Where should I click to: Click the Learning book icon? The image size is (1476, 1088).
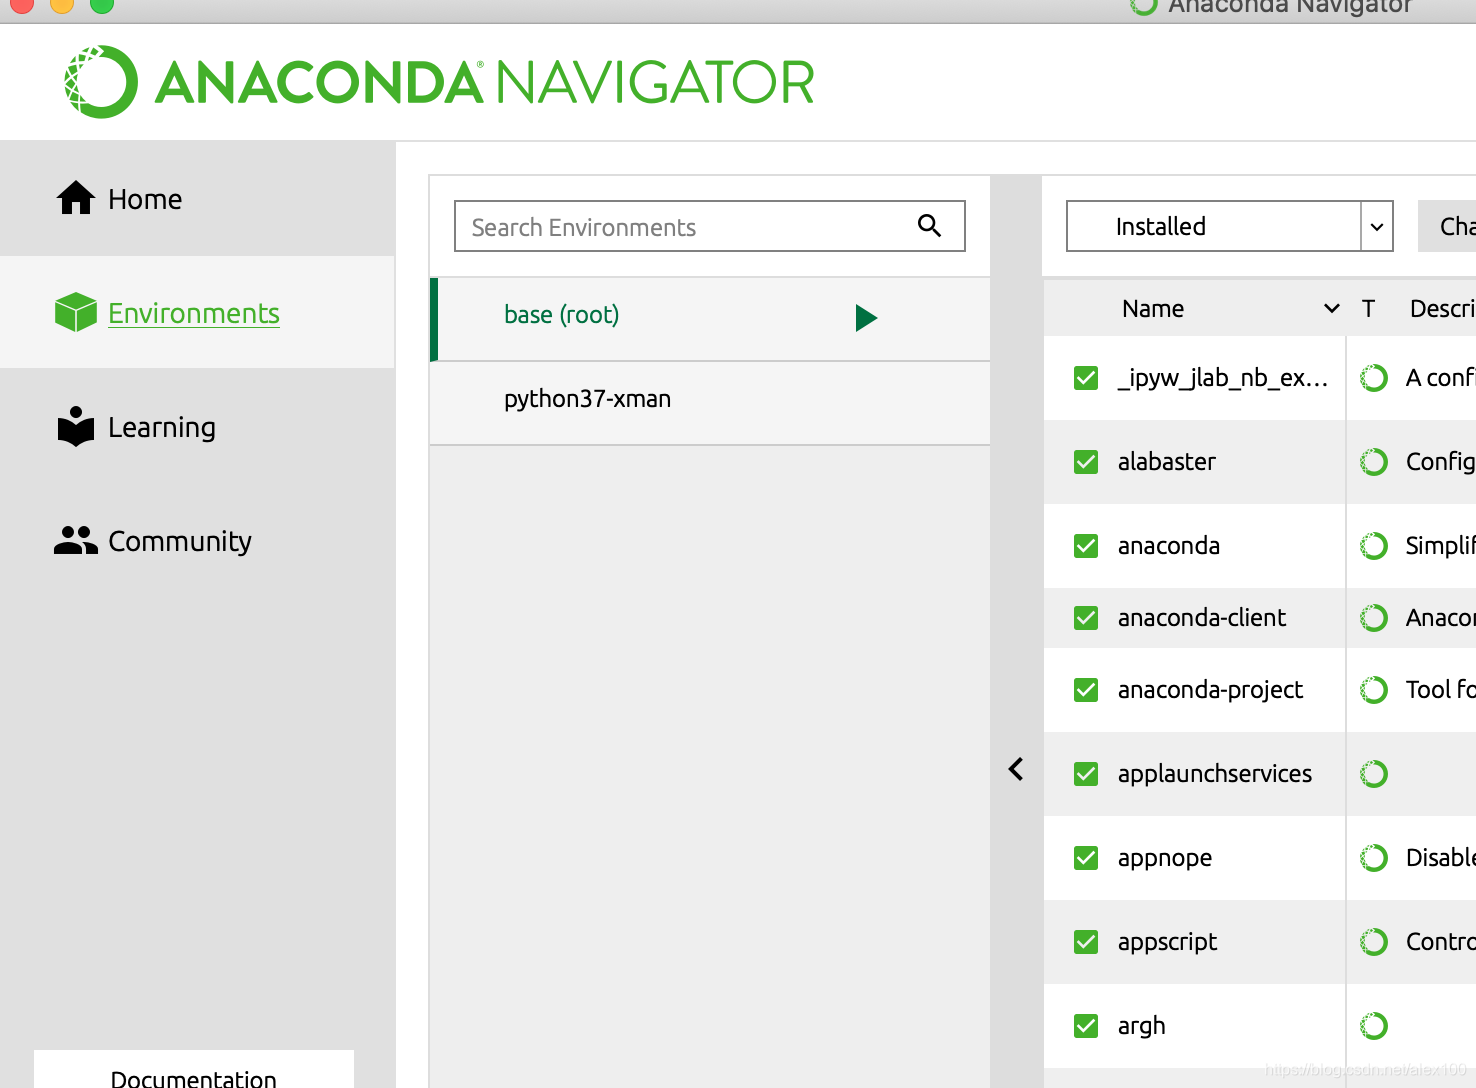coord(76,426)
